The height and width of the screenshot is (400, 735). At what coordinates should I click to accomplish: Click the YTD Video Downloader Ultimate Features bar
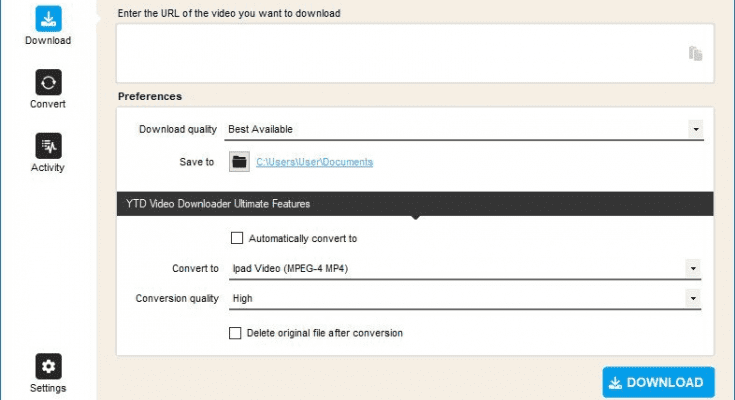(415, 204)
